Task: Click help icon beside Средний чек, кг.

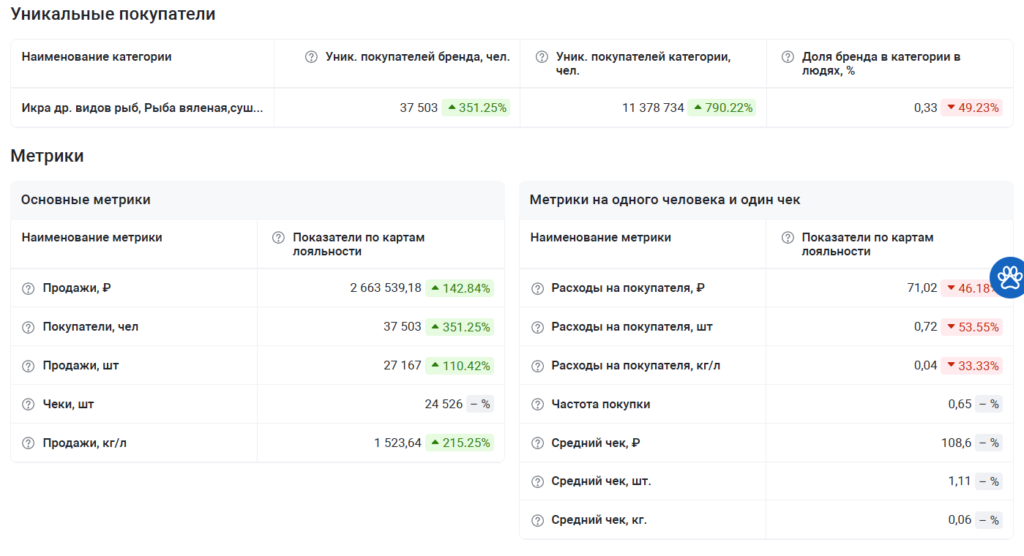Action: (x=538, y=520)
